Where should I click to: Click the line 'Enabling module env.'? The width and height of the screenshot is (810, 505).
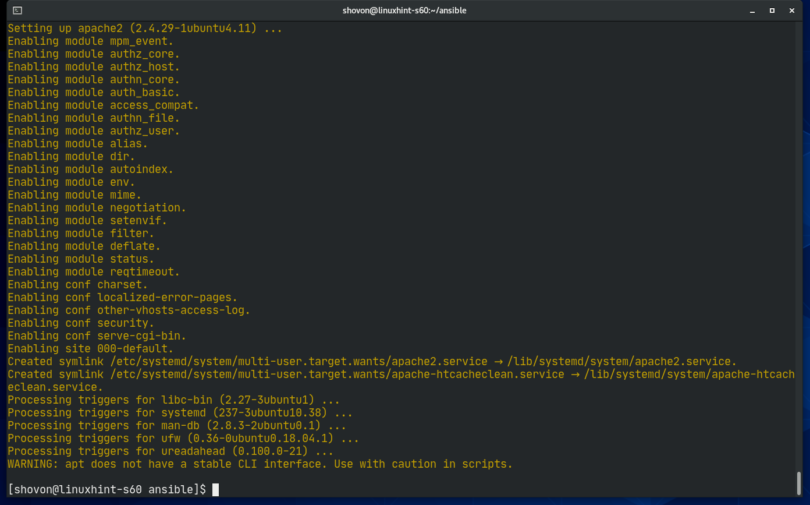[71, 182]
